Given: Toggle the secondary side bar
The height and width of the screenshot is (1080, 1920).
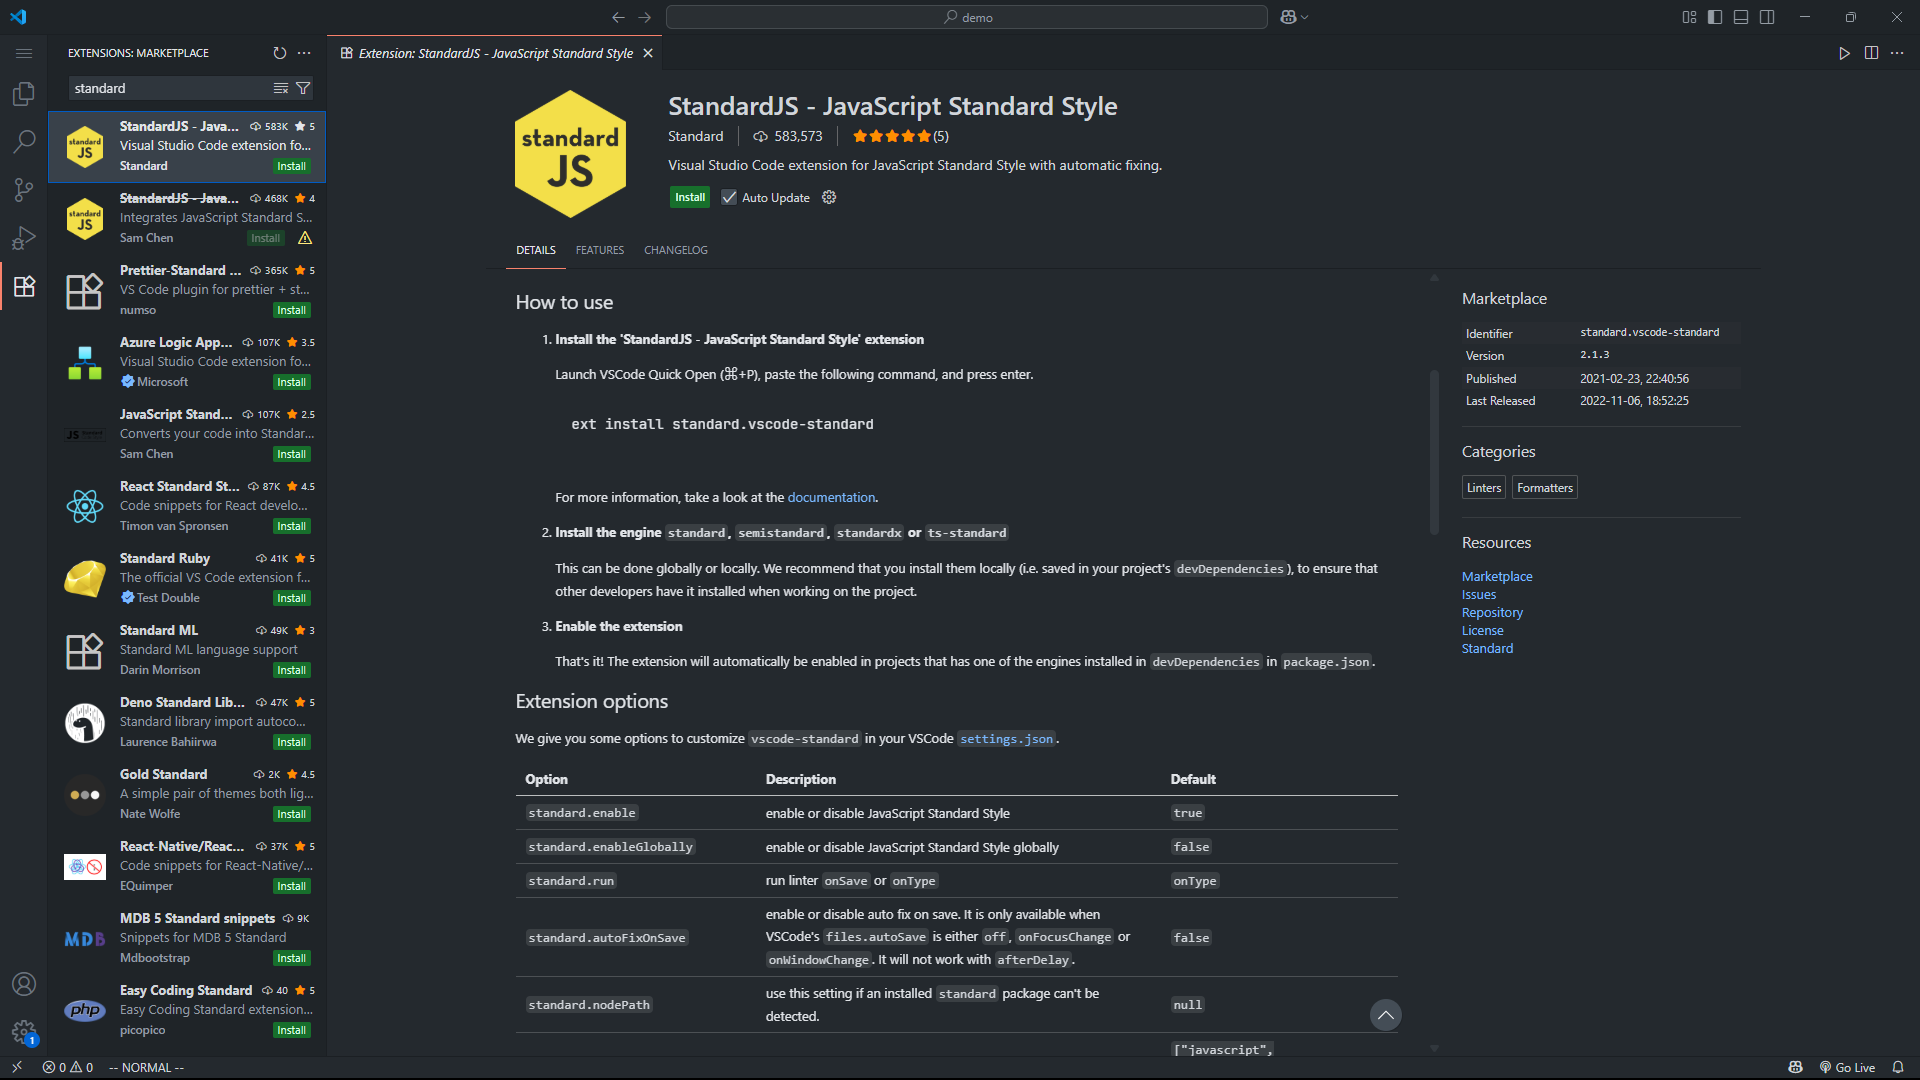Looking at the screenshot, I should [x=1767, y=17].
